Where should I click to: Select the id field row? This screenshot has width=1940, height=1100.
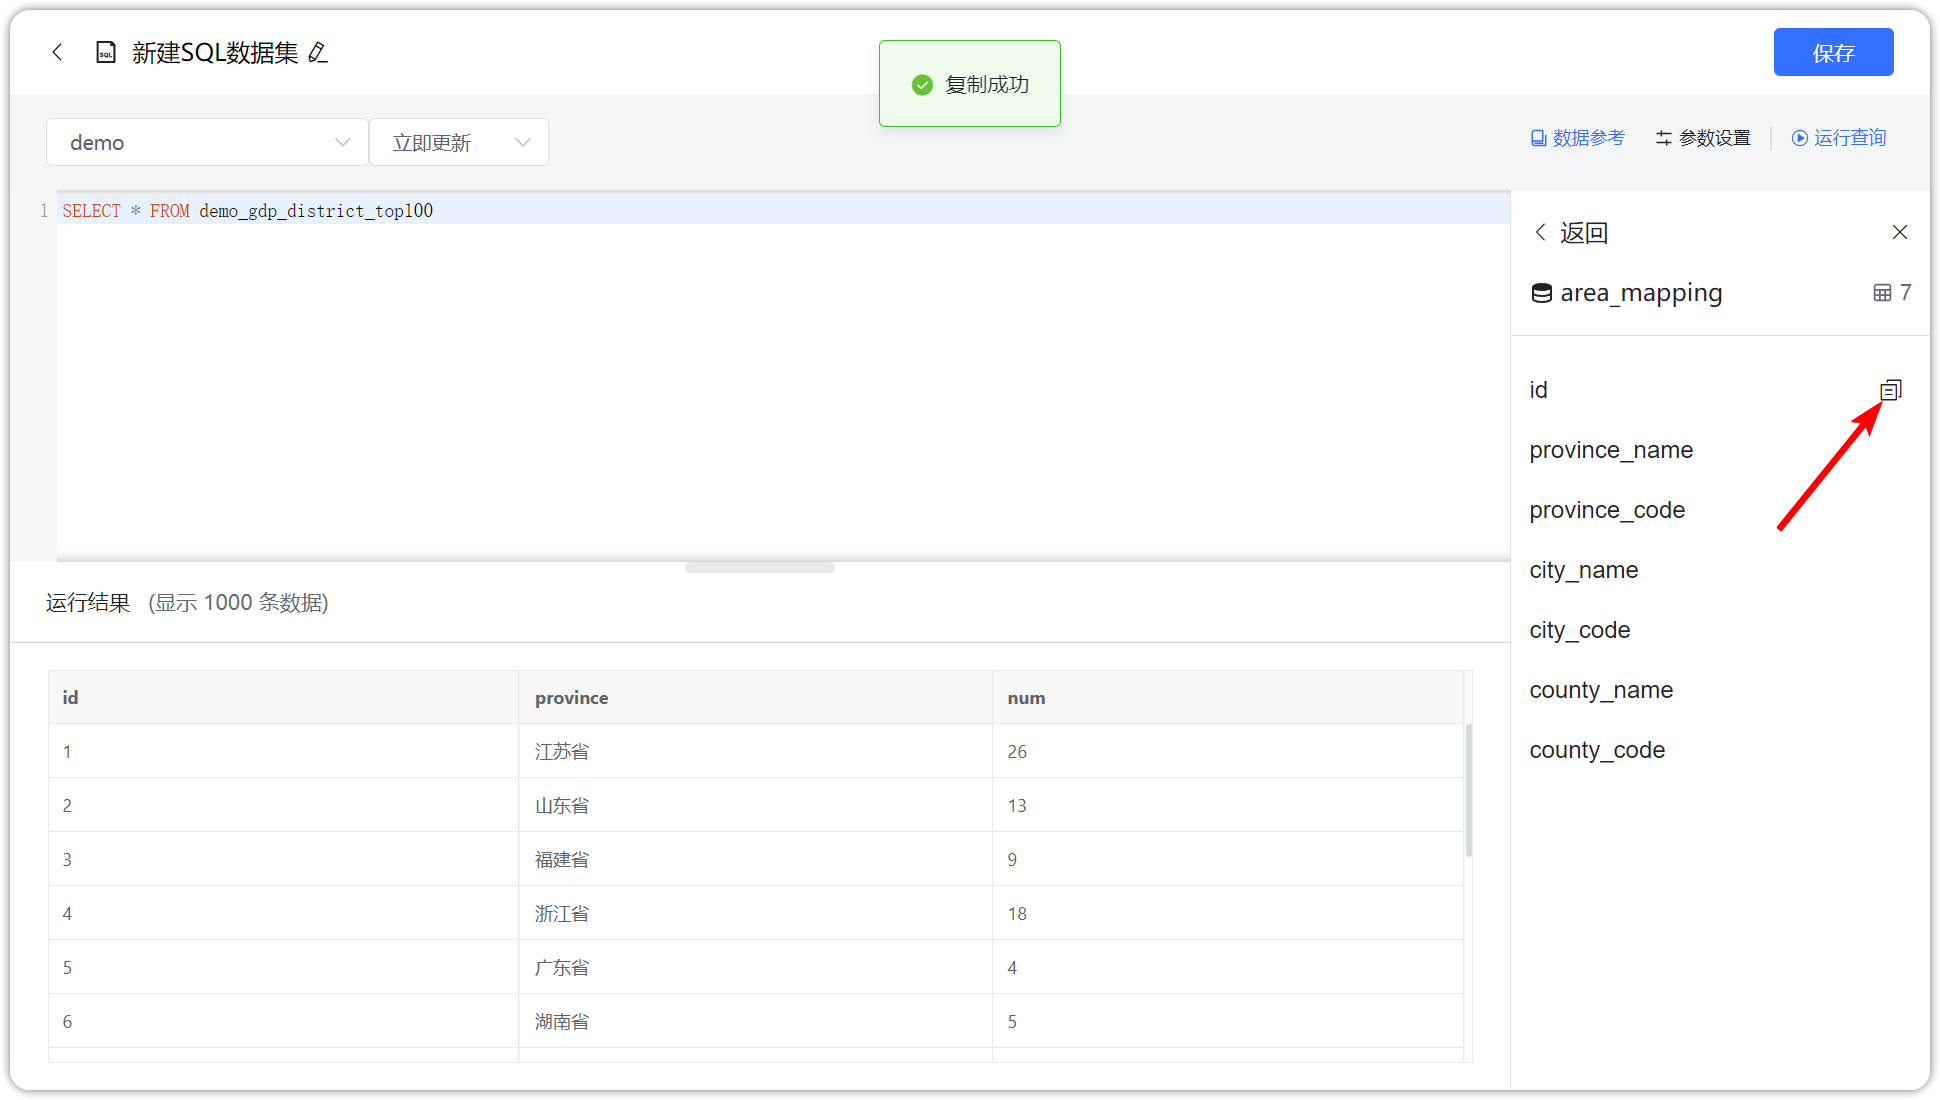[1720, 390]
